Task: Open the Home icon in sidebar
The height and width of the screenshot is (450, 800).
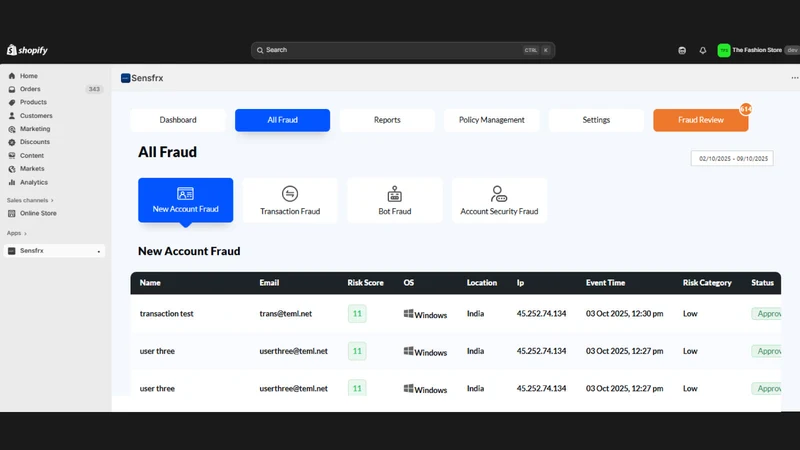Action: pyautogui.click(x=12, y=76)
